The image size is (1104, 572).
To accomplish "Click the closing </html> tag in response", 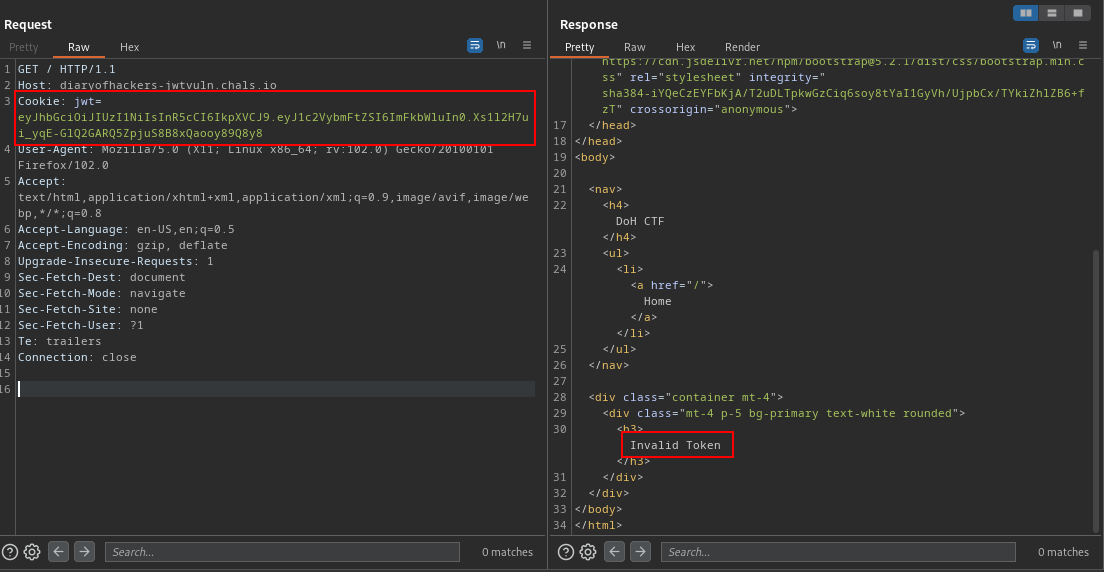I will click(598, 525).
